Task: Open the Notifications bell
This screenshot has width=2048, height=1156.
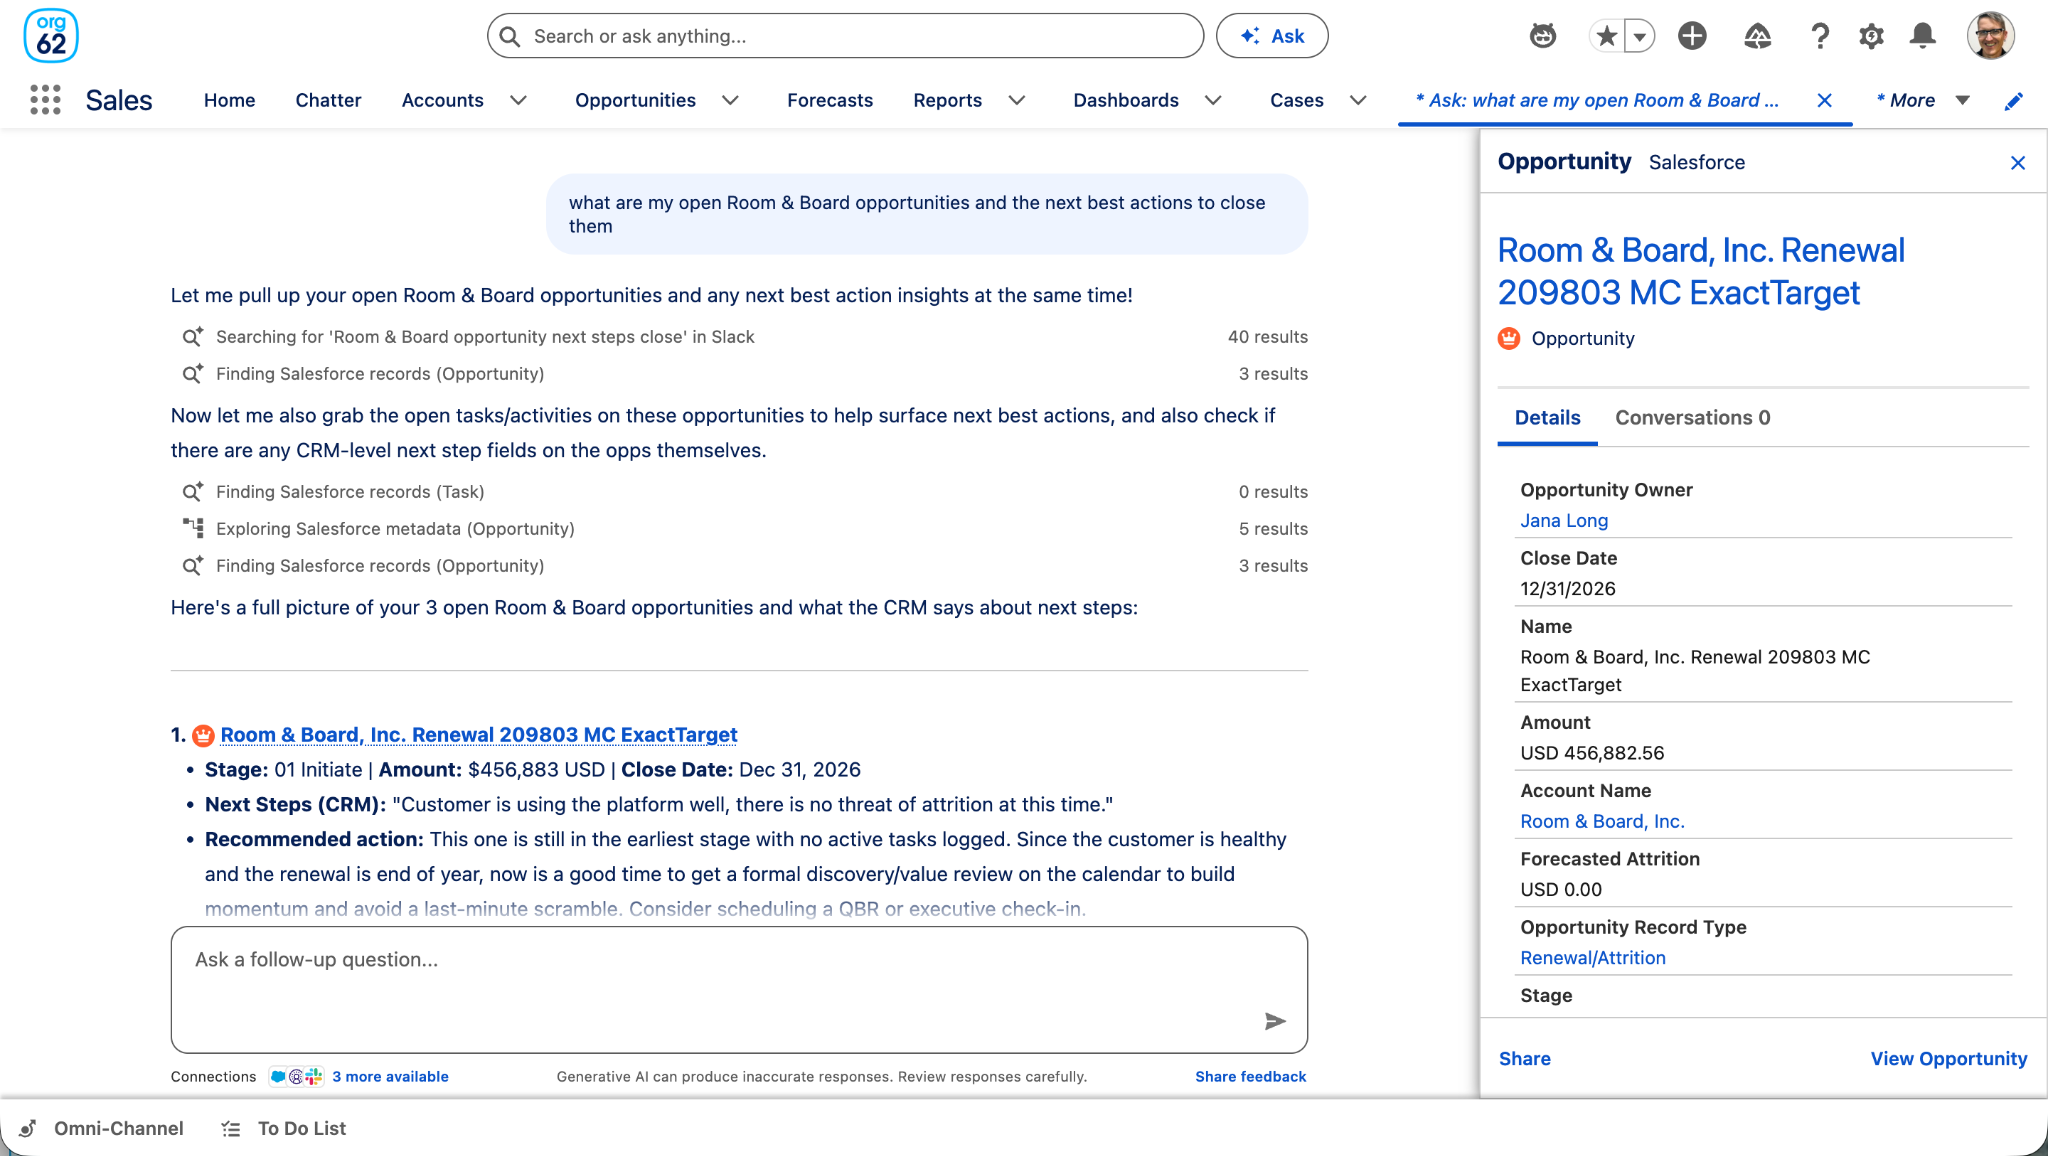Action: click(1922, 36)
